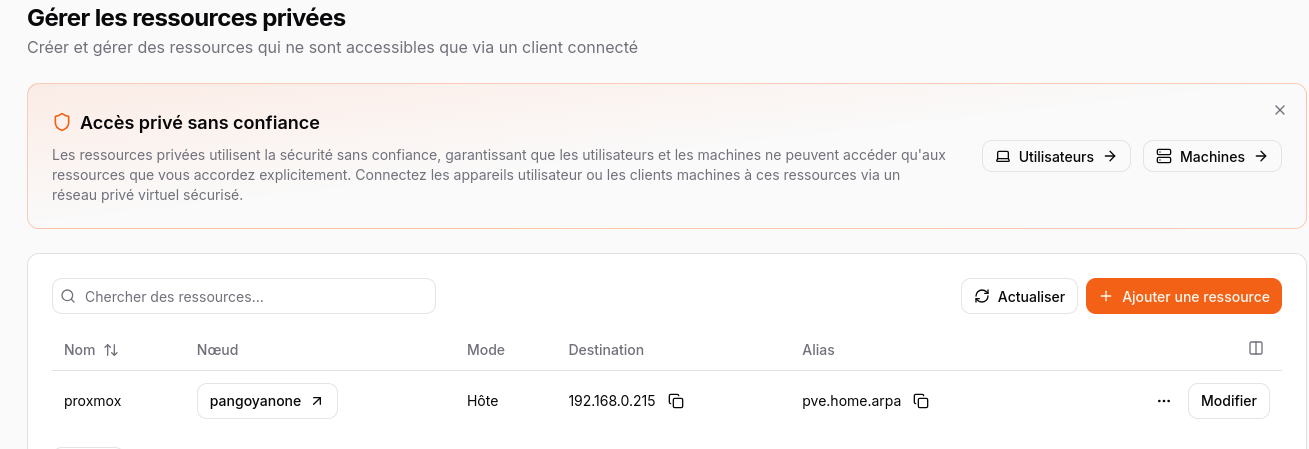The height and width of the screenshot is (449, 1309).
Task: Click the Actualiser button
Action: 1019,297
